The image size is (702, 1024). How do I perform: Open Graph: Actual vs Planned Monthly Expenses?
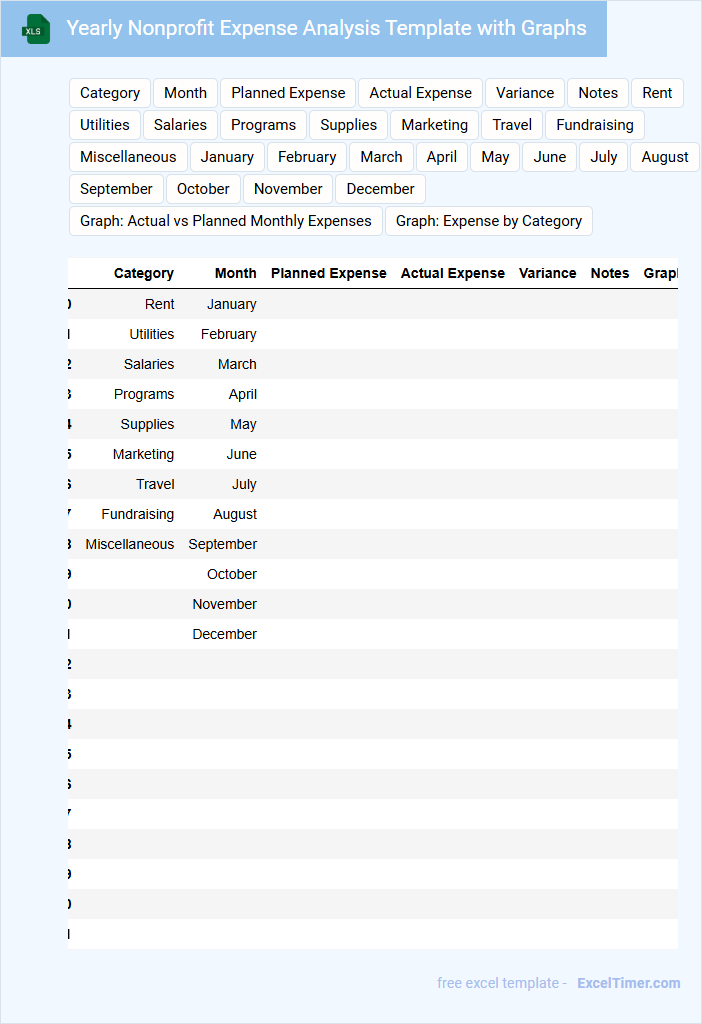click(226, 221)
